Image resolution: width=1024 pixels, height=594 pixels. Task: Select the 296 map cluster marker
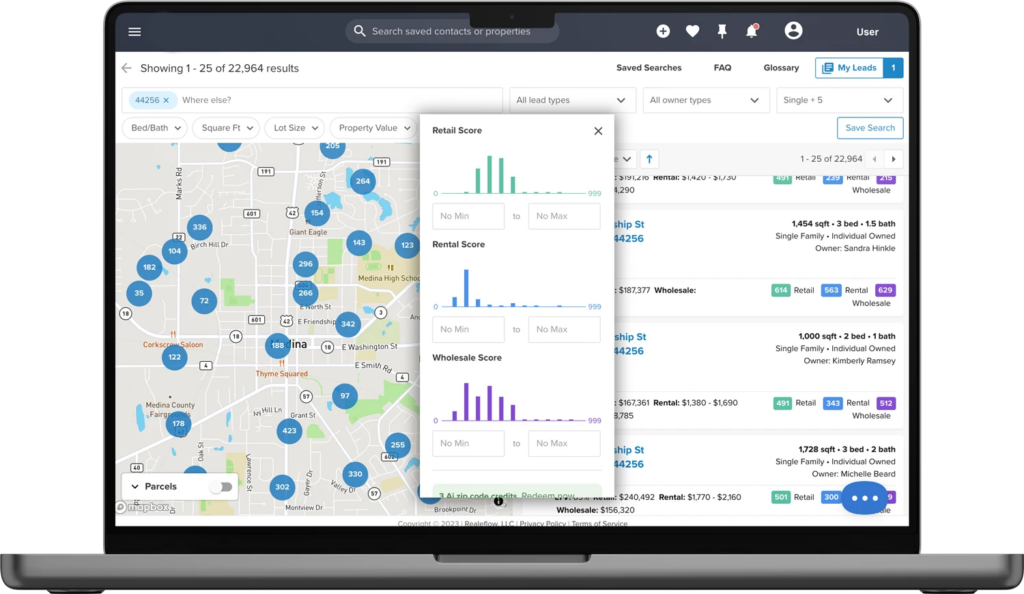[x=305, y=264]
